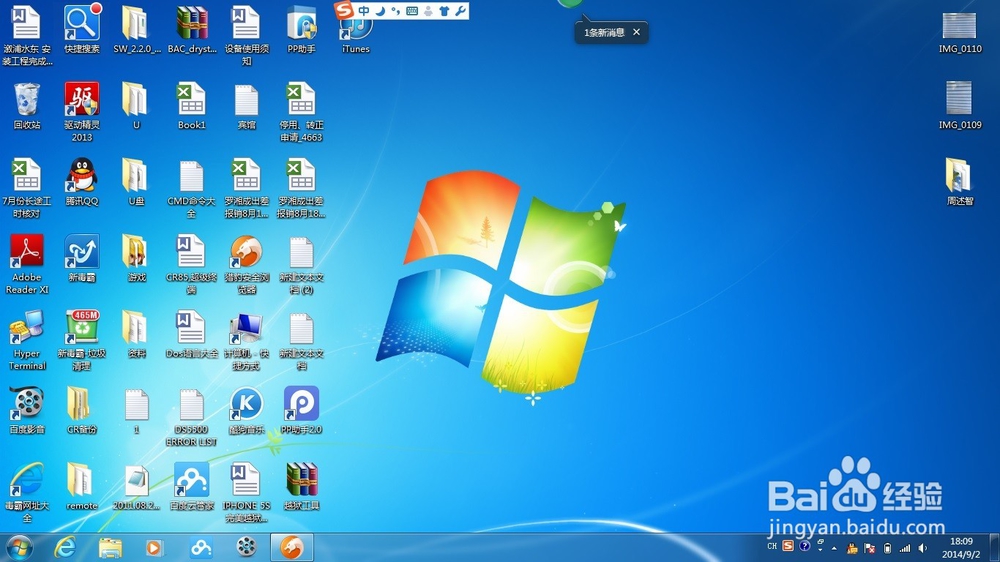
Task: Launch 驱动精灵 2013 from desktop
Action: click(82, 111)
